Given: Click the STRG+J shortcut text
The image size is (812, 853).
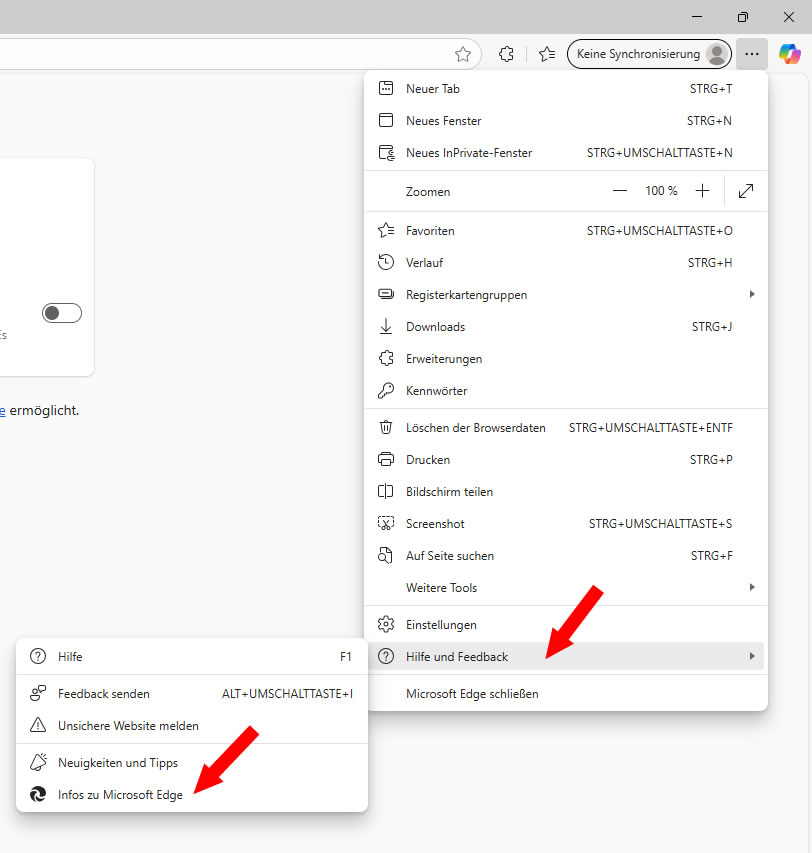Looking at the screenshot, I should coord(712,326).
